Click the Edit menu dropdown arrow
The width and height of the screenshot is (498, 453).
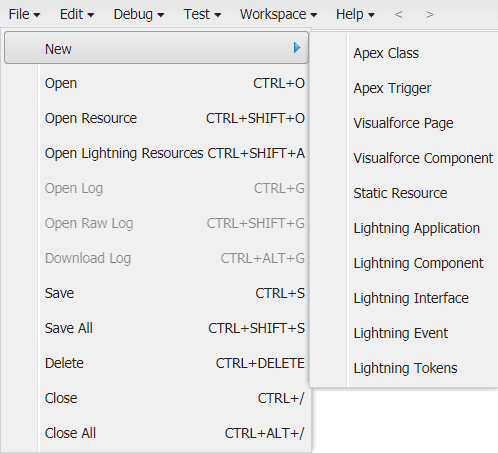91,15
